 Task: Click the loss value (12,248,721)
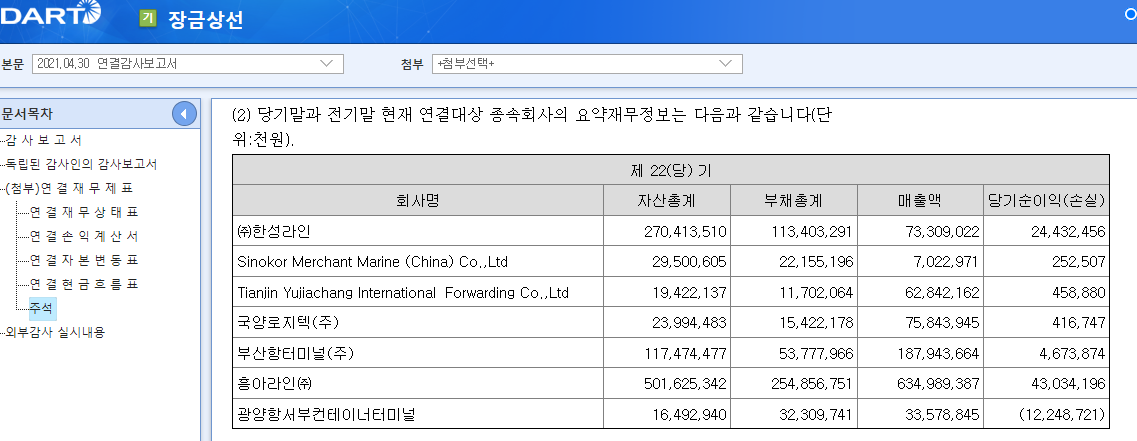pos(1062,414)
